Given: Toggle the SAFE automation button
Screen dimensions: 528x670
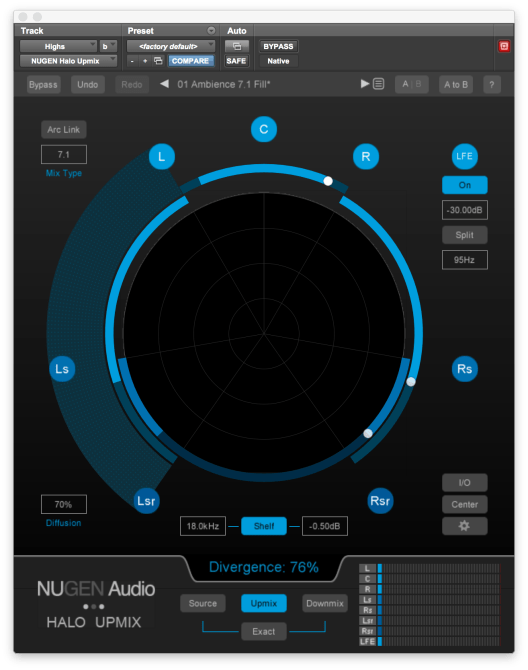Looking at the screenshot, I should [x=236, y=61].
